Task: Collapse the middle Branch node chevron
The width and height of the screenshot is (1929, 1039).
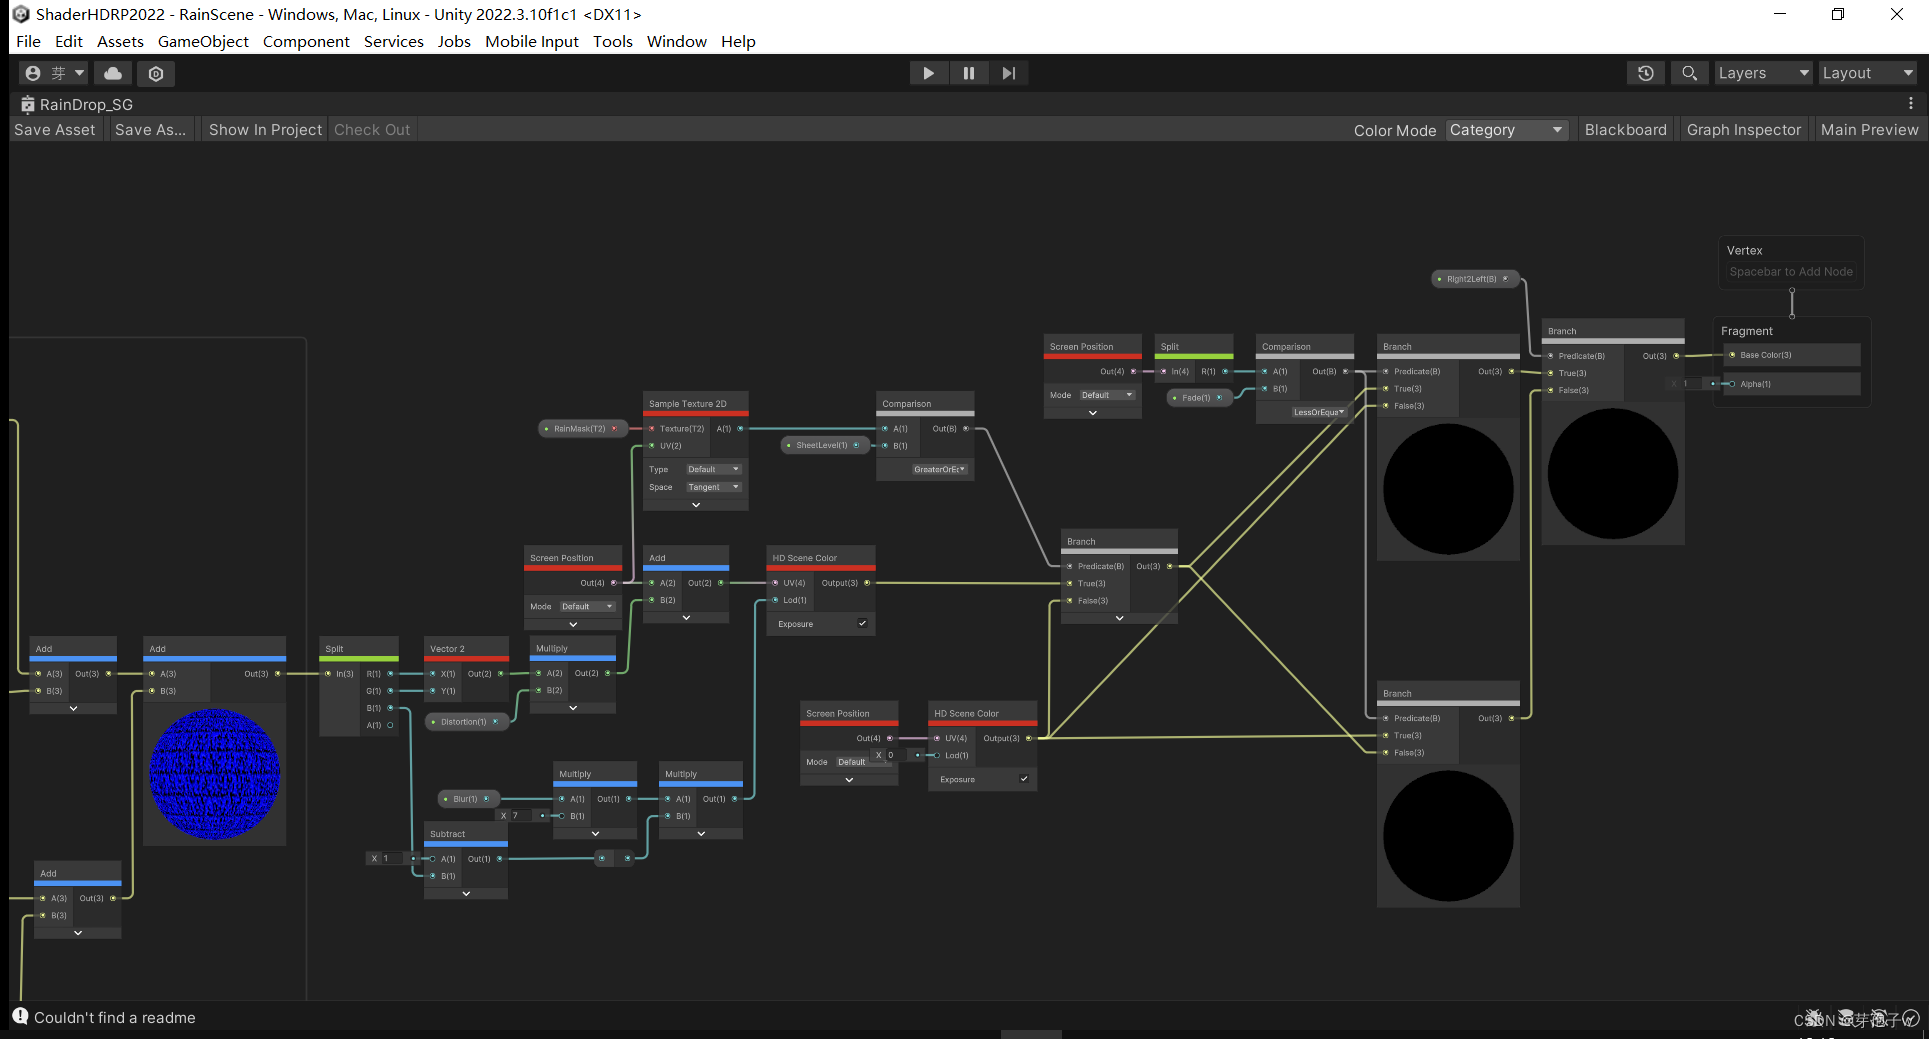Action: (1119, 618)
